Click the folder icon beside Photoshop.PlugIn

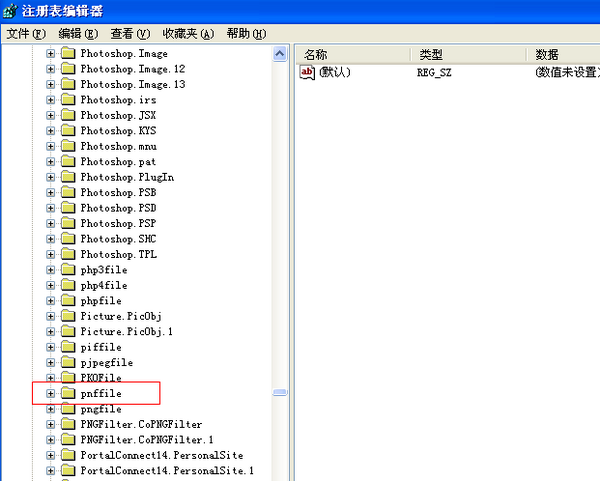[x=68, y=177]
